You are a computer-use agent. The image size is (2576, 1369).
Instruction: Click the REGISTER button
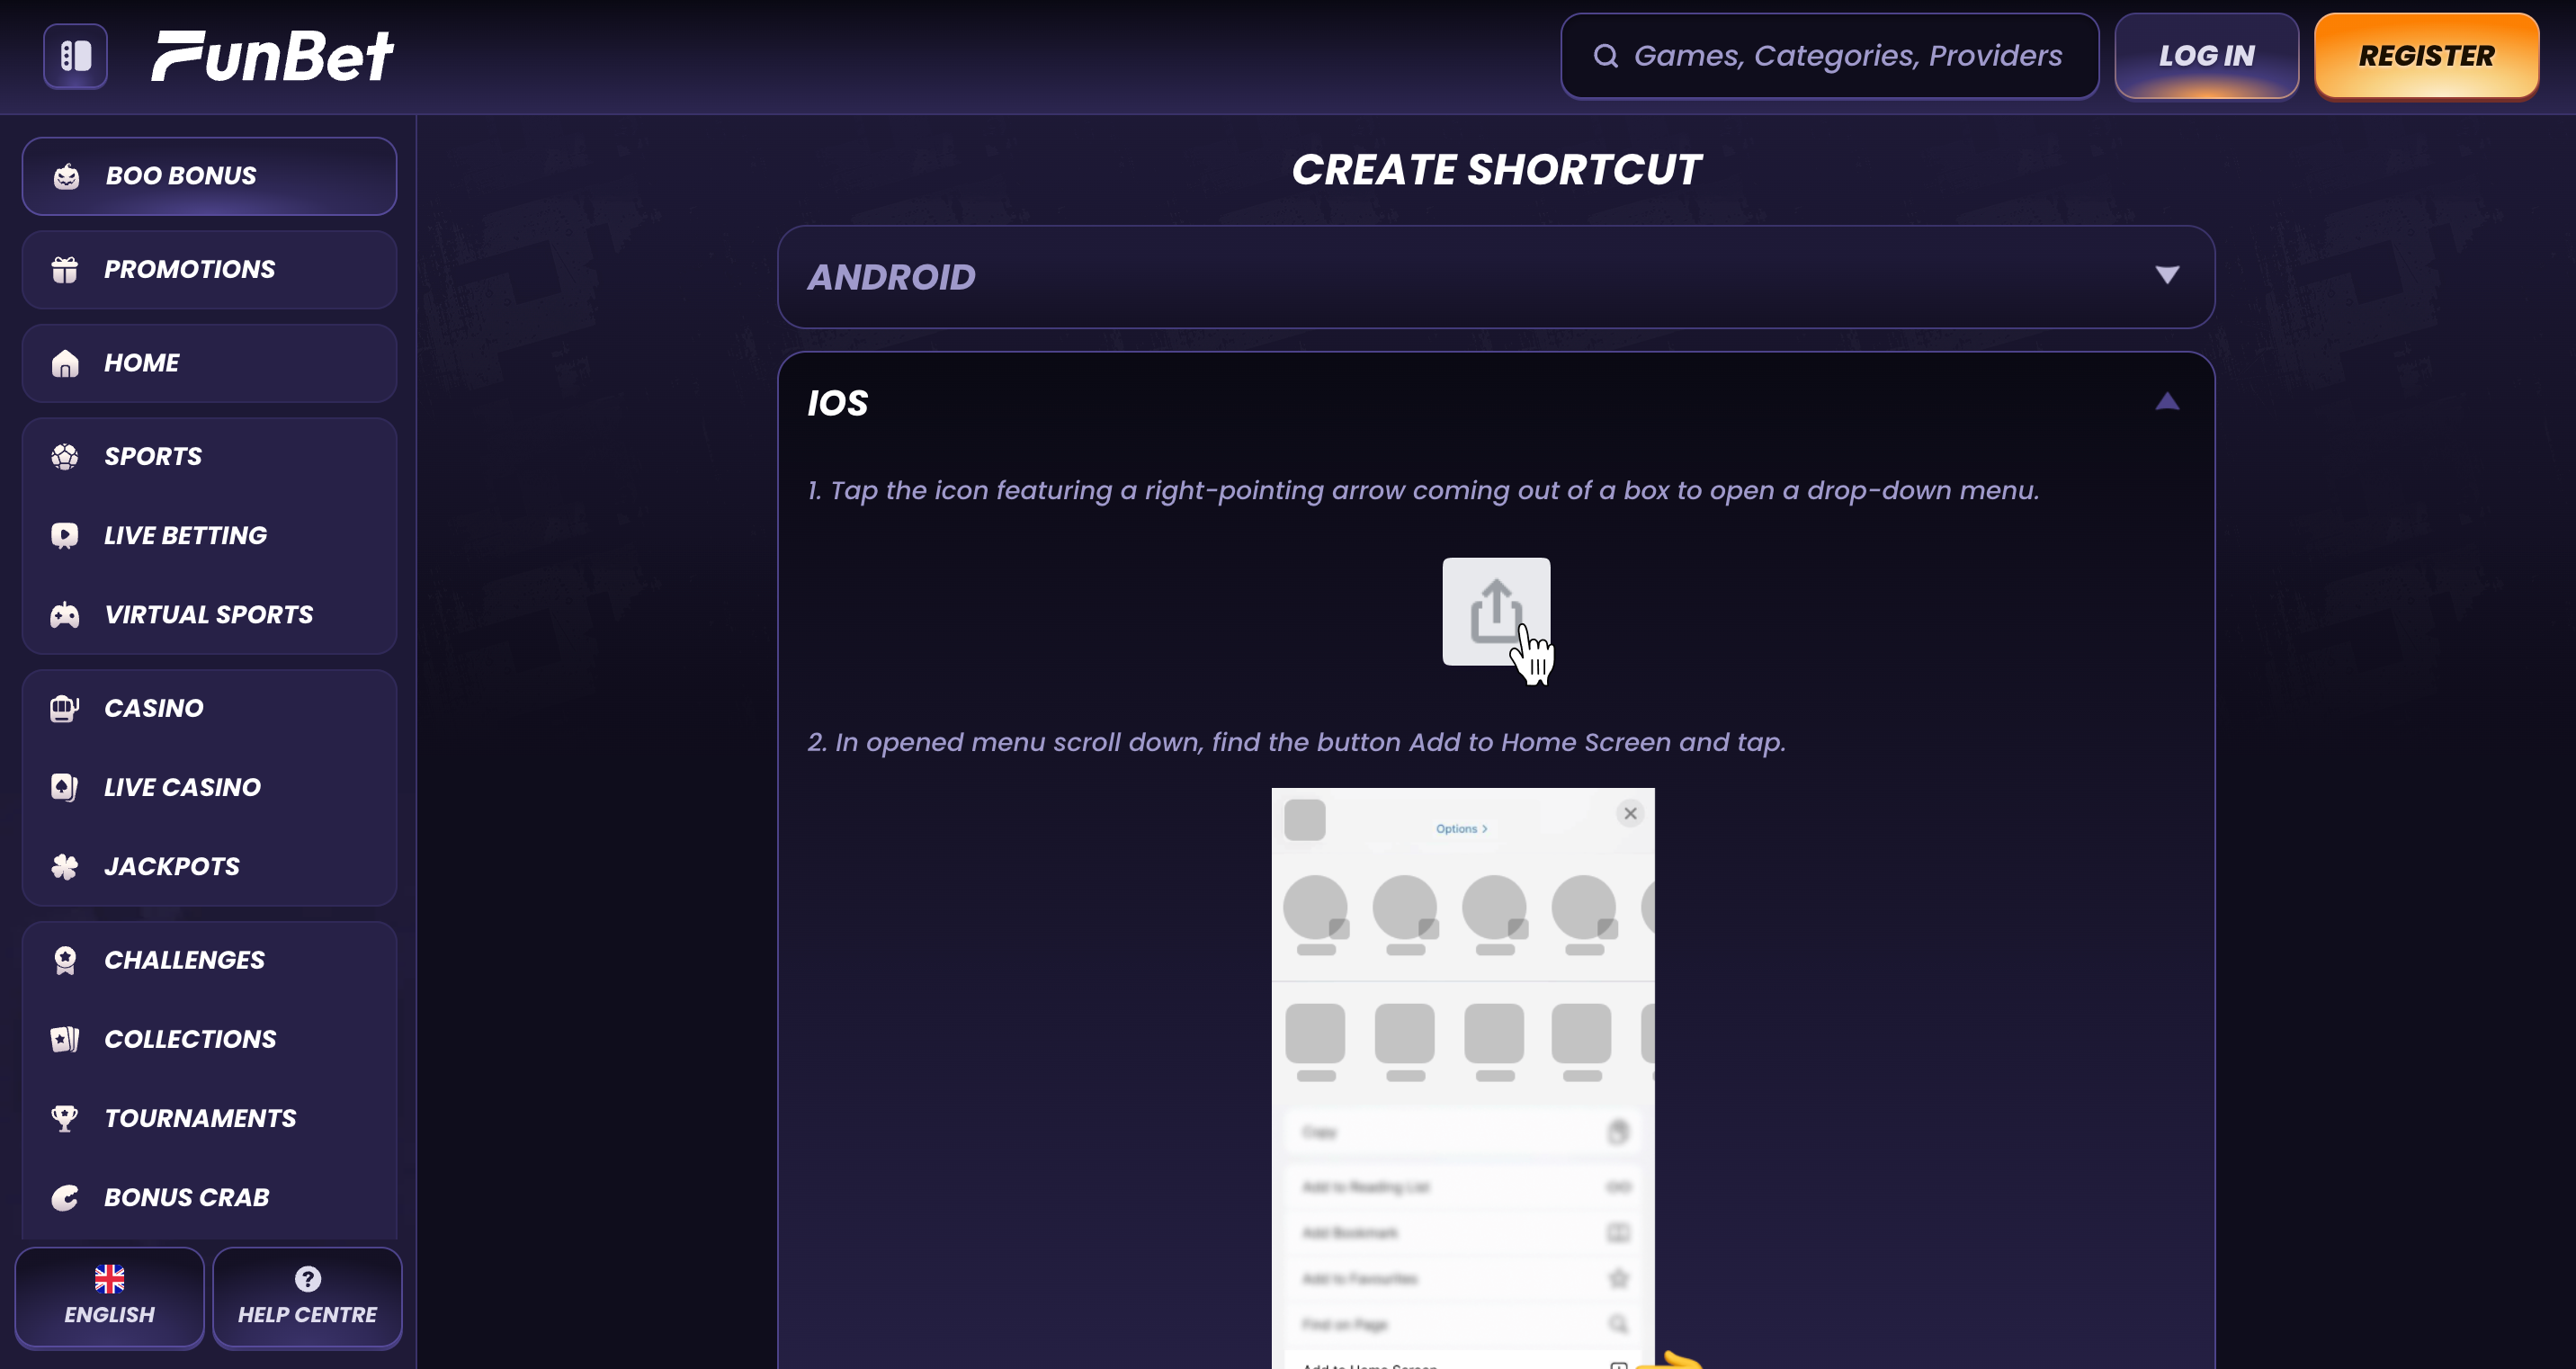2426,56
